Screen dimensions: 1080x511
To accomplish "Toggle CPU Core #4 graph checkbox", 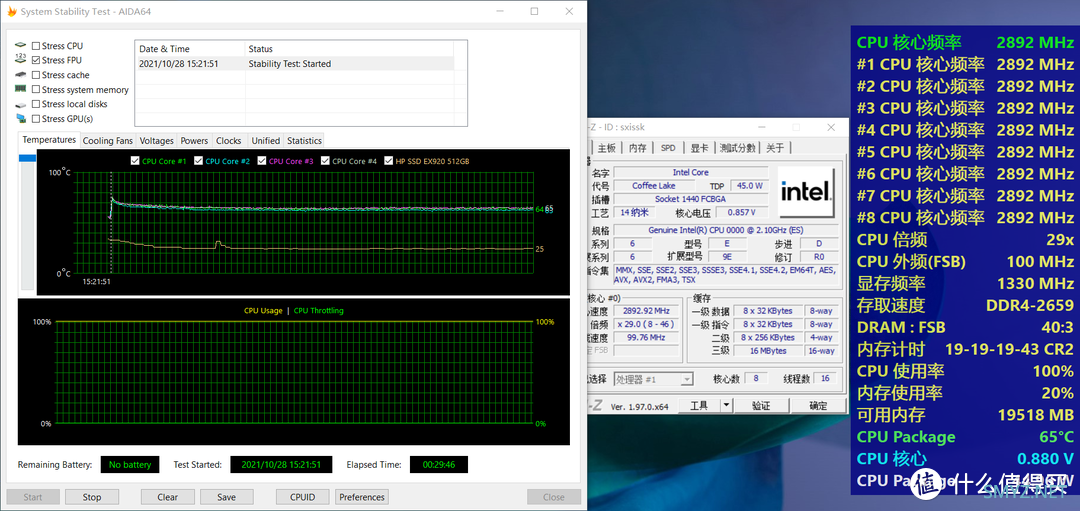I will (x=325, y=161).
